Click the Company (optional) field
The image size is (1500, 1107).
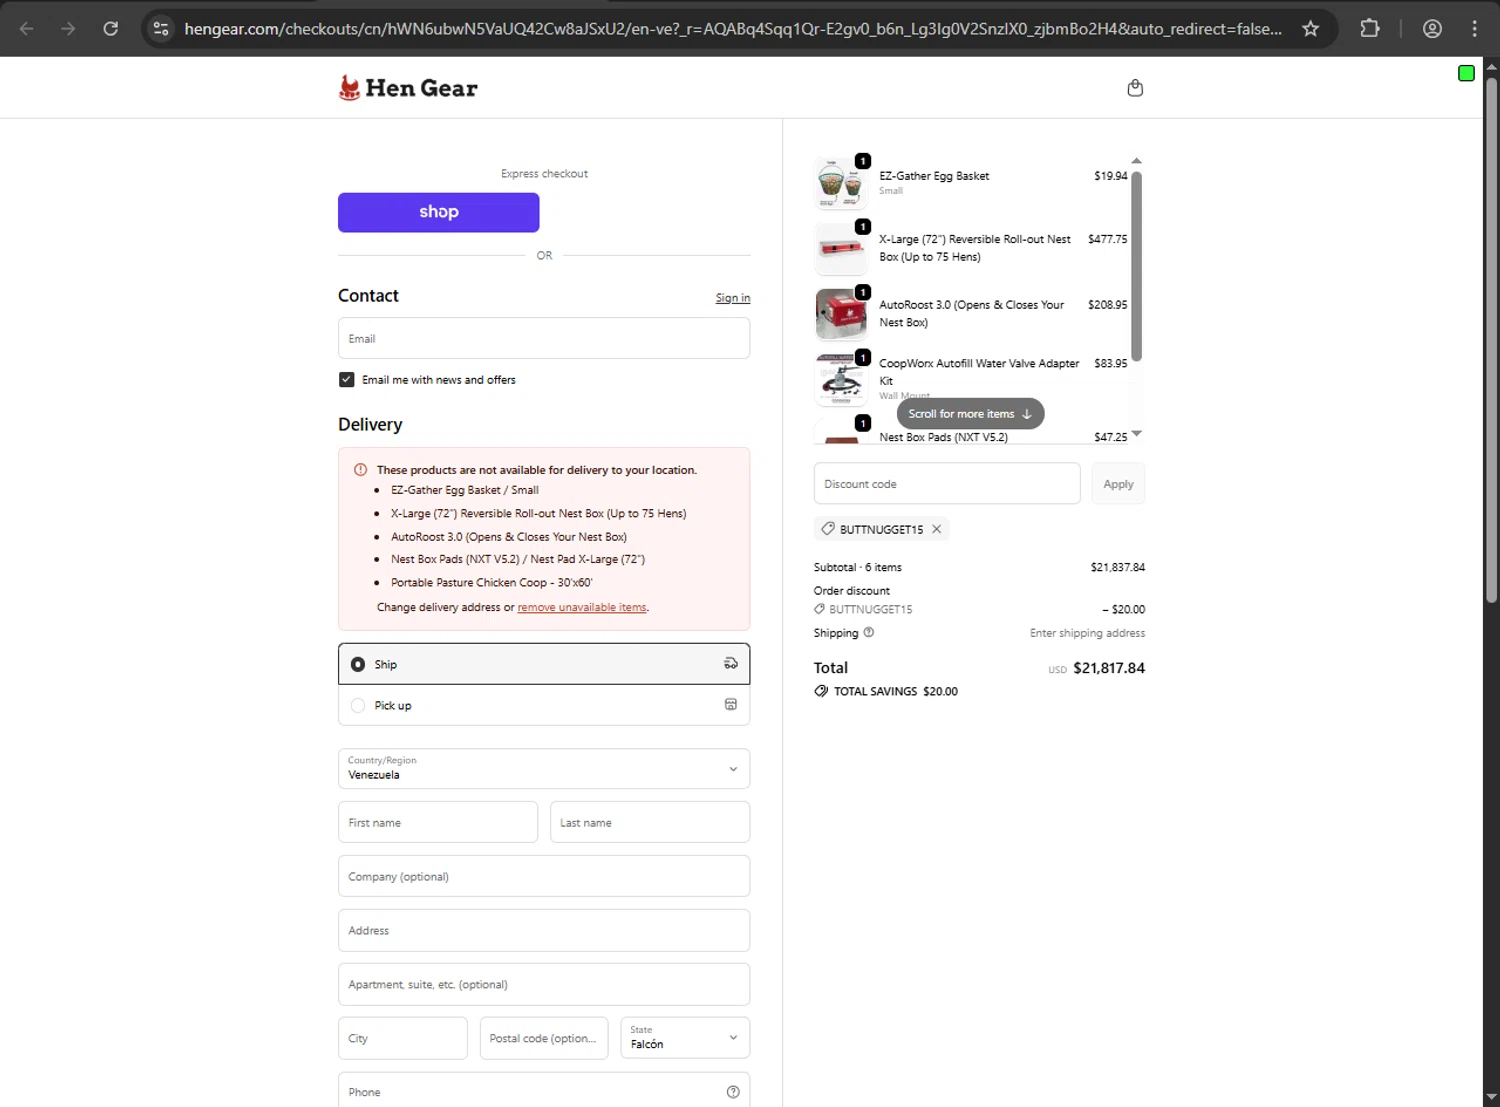coord(544,876)
